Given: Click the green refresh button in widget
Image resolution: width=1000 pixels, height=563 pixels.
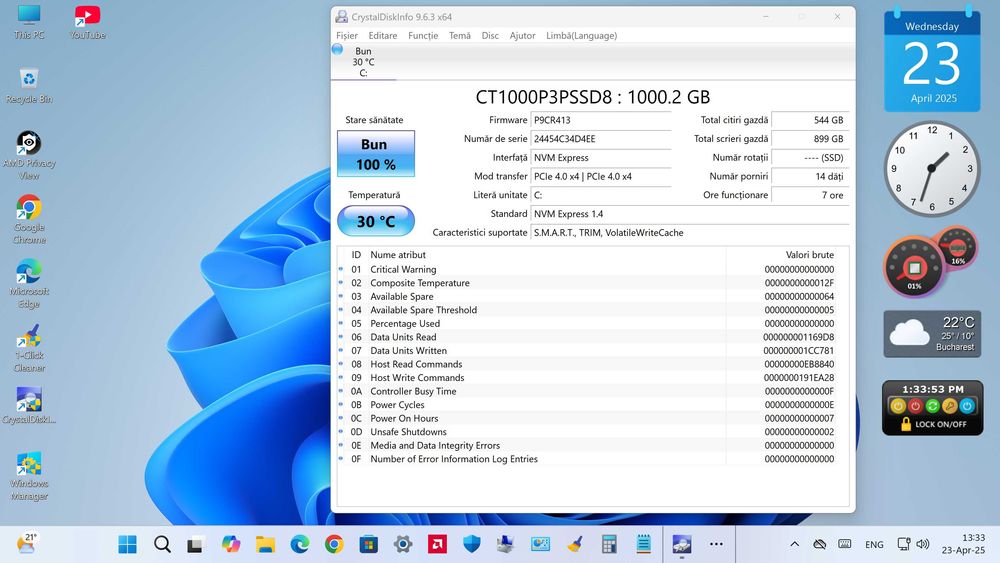Looking at the screenshot, I should pyautogui.click(x=931, y=406).
